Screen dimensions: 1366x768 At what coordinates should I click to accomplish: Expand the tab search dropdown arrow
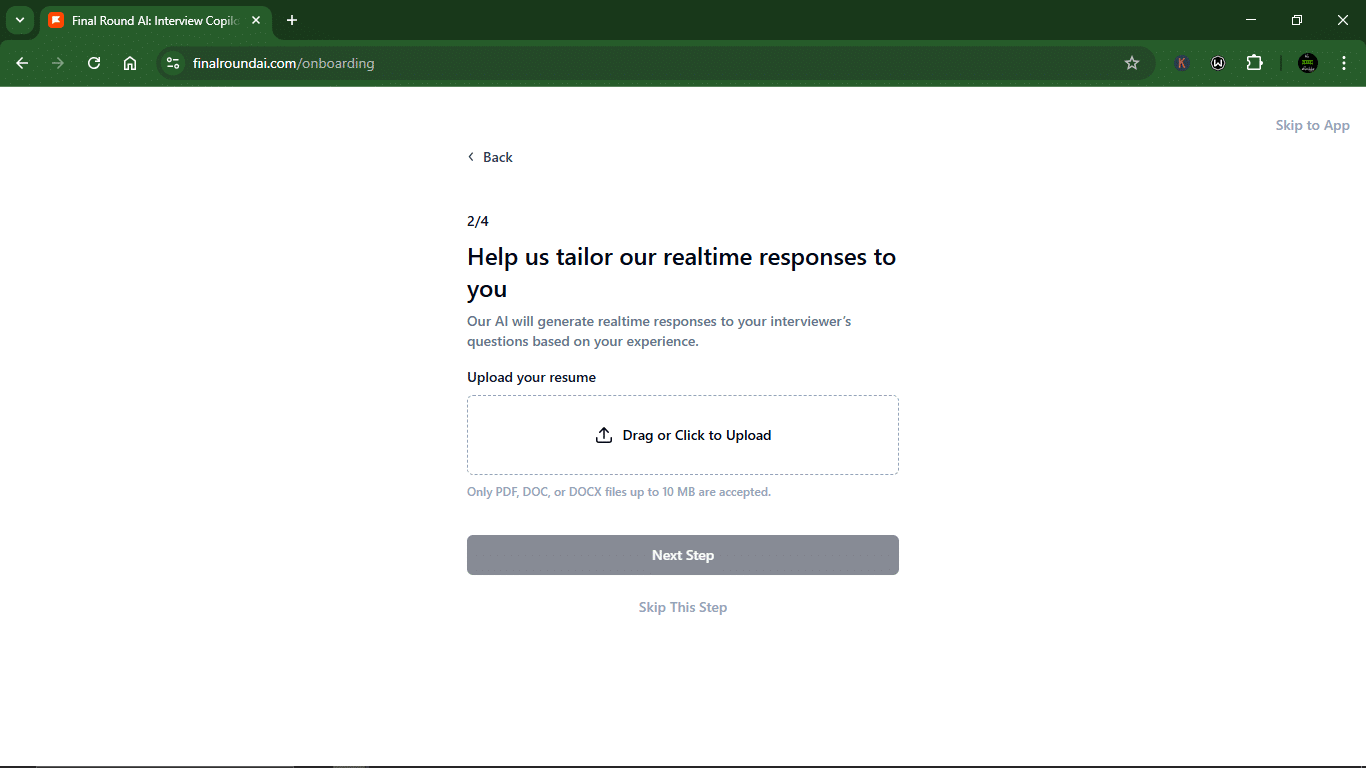tap(19, 20)
